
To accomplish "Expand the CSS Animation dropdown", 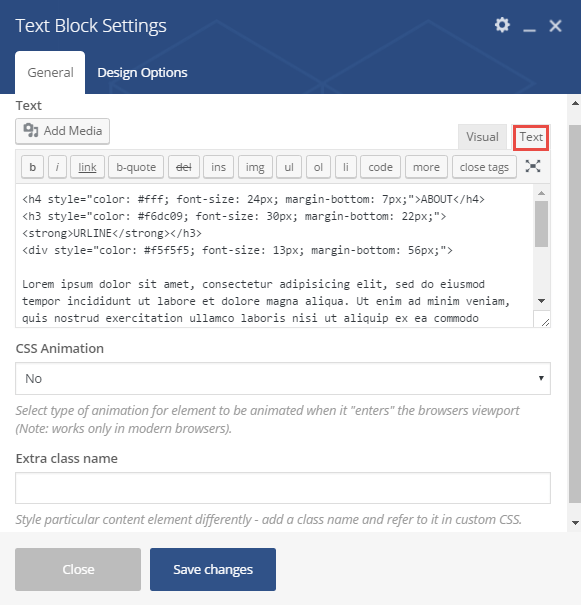I will point(283,379).
